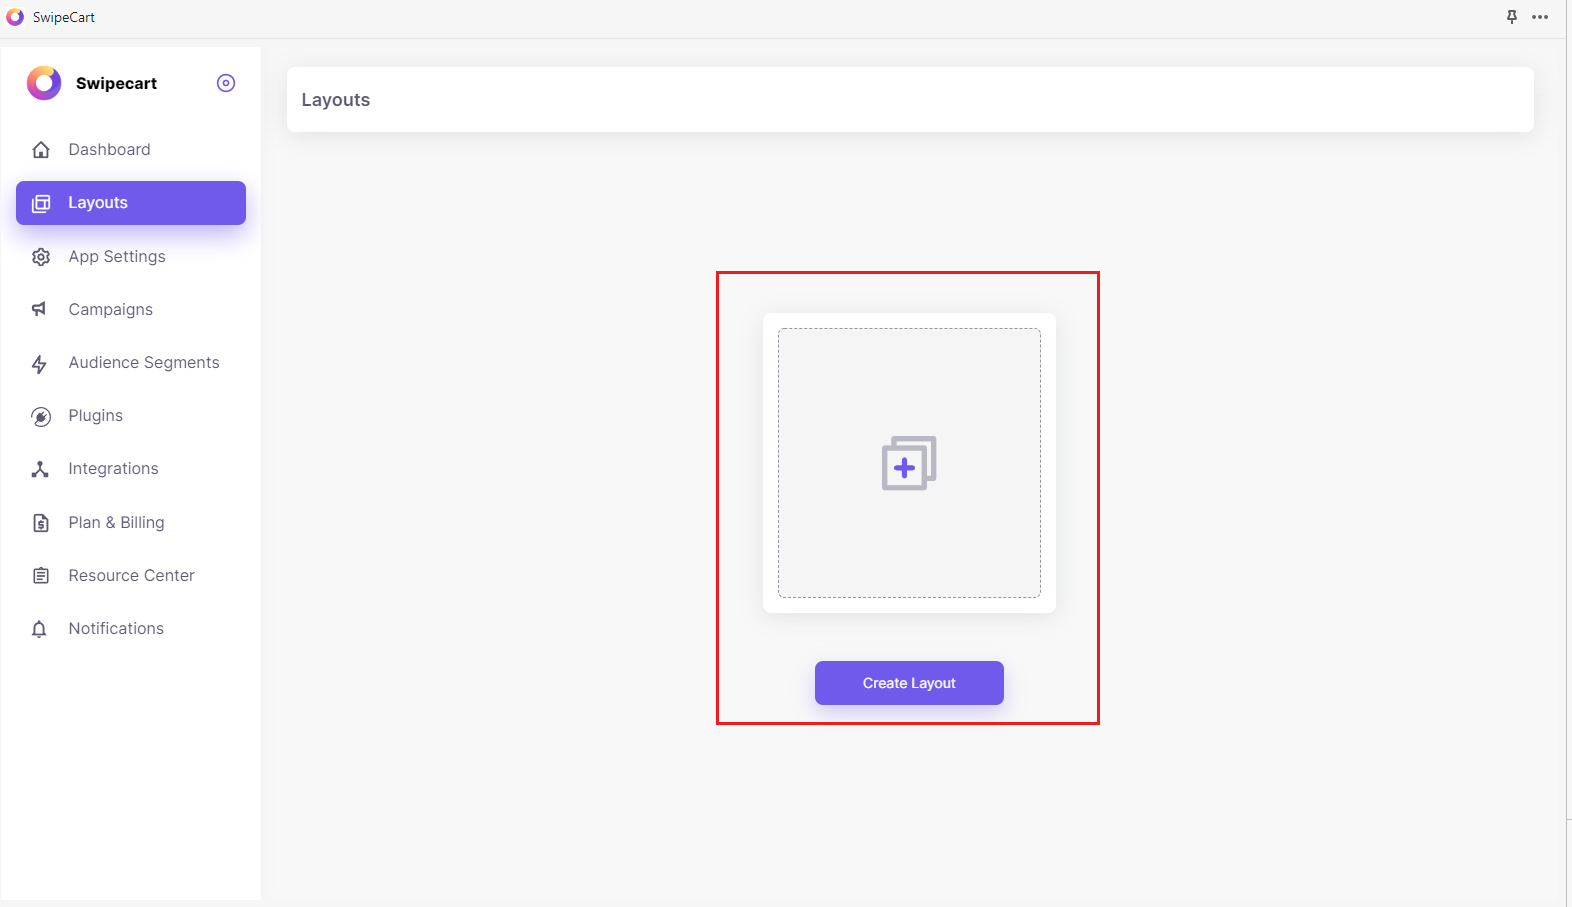Click the Dashboard home icon
This screenshot has height=907, width=1572.
pos(41,150)
